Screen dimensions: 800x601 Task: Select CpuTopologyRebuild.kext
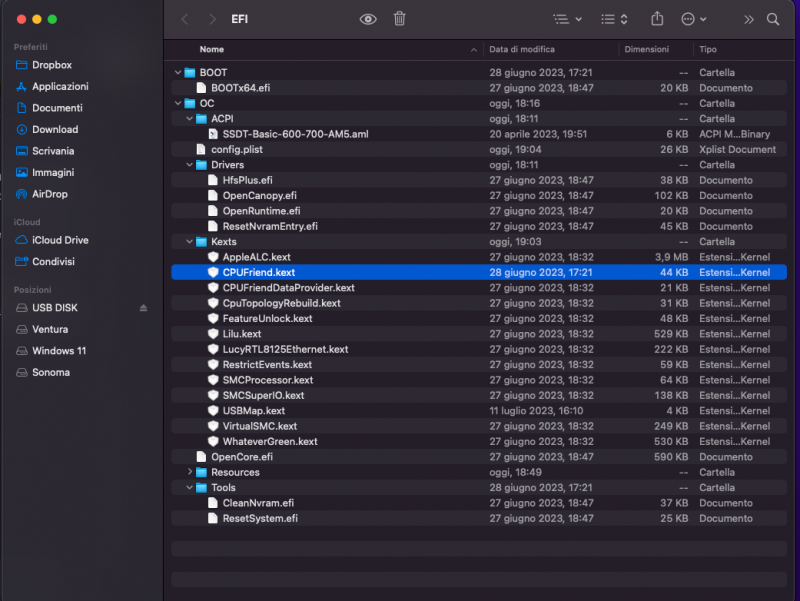pos(479,303)
